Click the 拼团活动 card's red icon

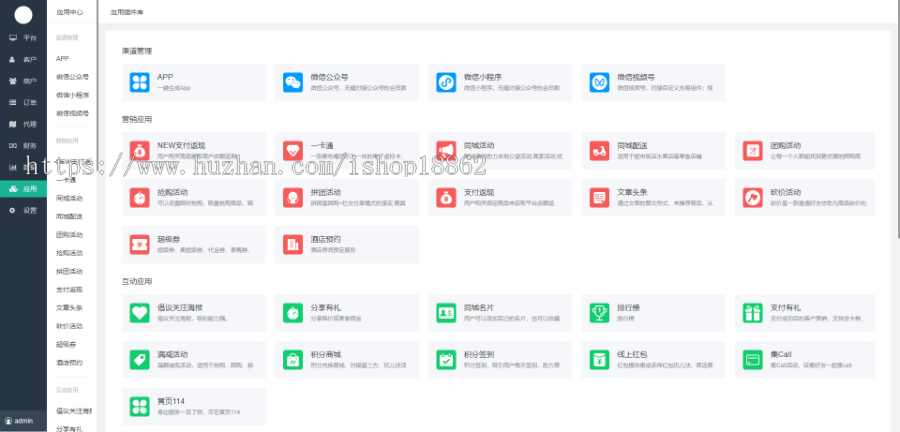coord(293,198)
